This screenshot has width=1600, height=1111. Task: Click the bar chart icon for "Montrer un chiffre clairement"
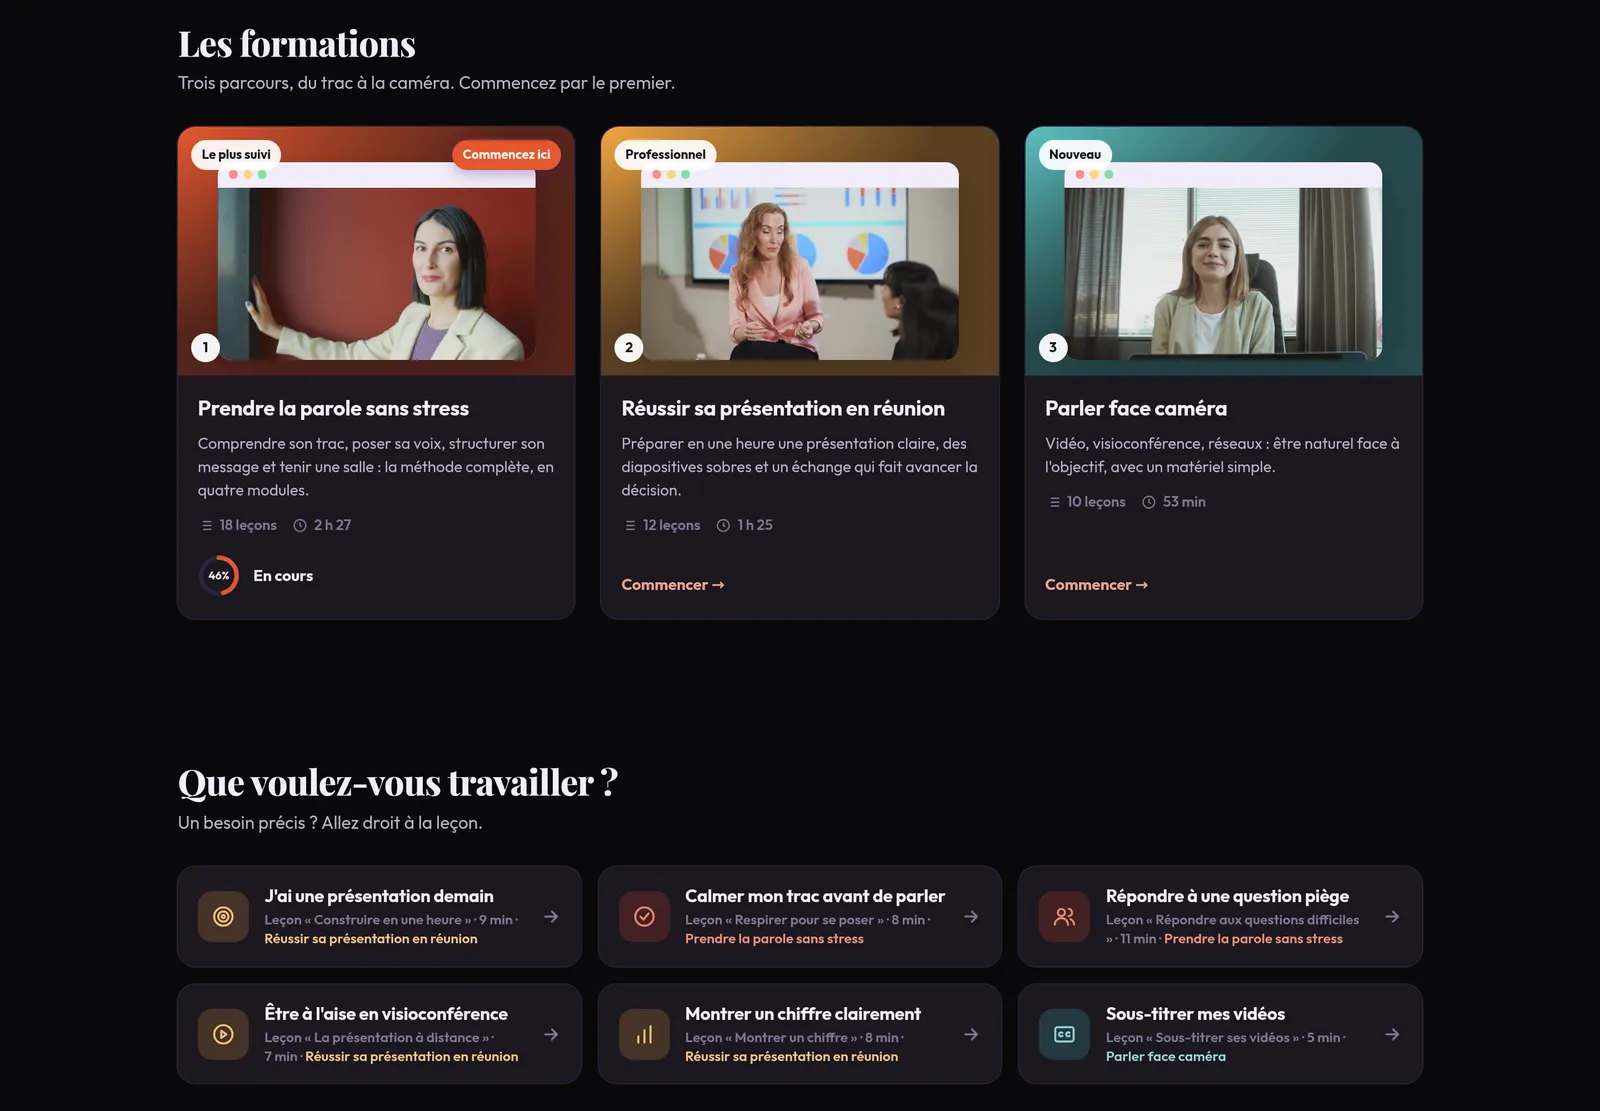(644, 1034)
